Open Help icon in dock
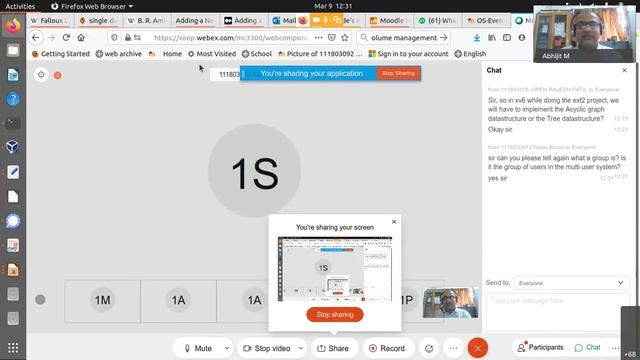Viewport: 640px width, 360px height. coord(13,99)
